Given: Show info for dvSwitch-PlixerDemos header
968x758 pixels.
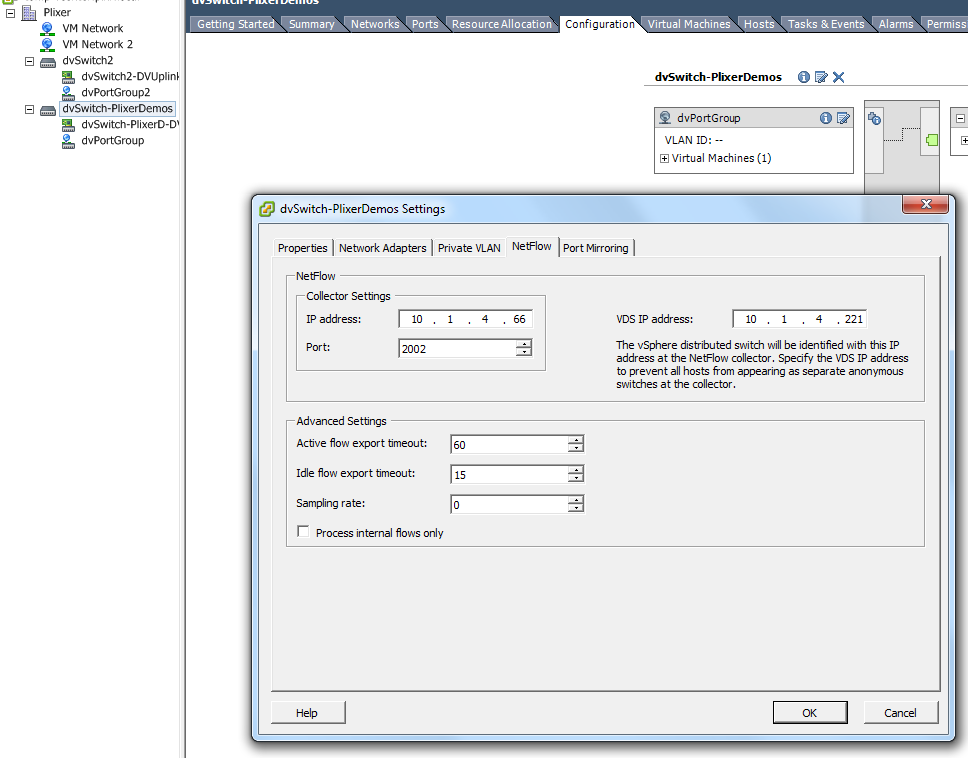Looking at the screenshot, I should coord(804,77).
